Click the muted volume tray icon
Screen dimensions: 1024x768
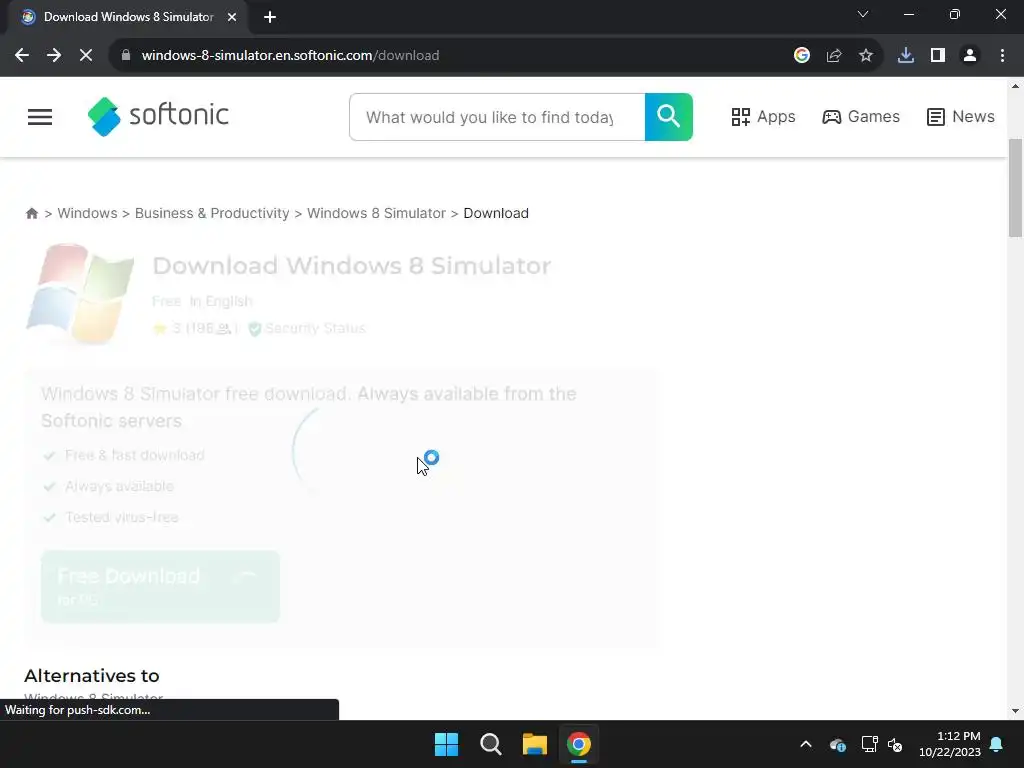(x=895, y=744)
